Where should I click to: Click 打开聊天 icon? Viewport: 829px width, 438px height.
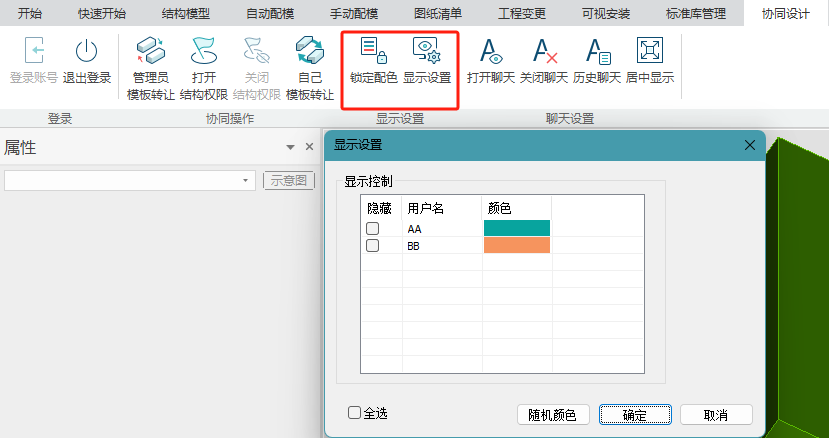coord(491,51)
